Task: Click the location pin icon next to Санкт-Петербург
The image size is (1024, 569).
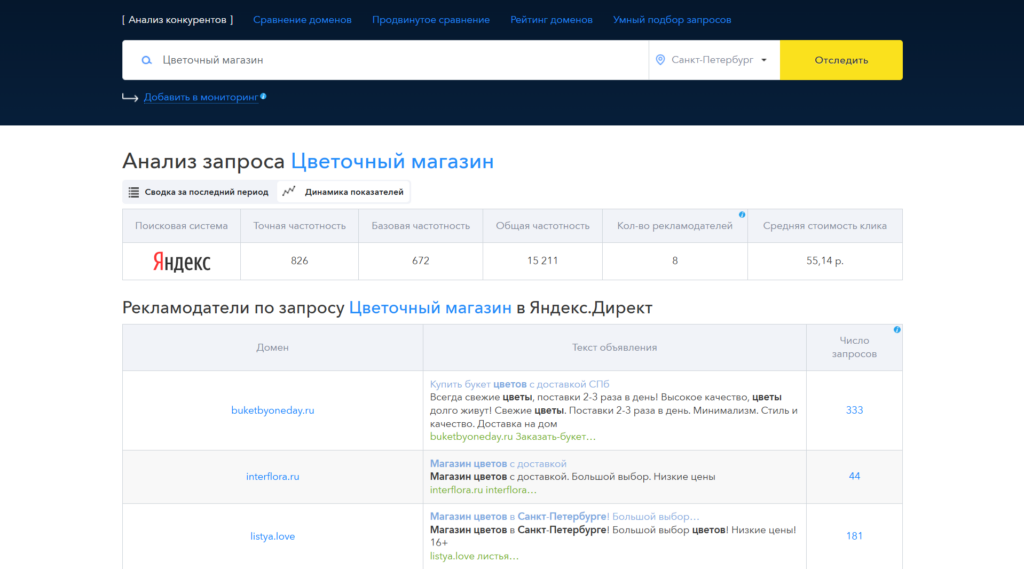Action: coord(660,59)
